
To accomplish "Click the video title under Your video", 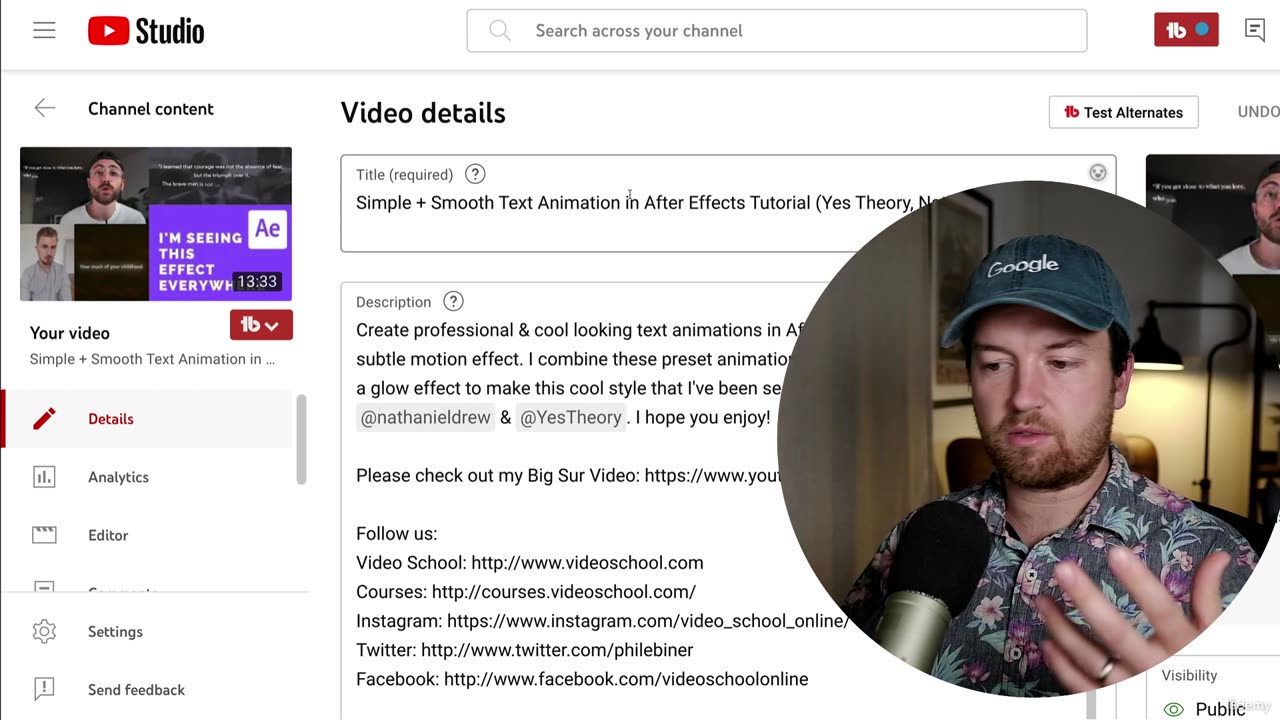I will pos(152,359).
